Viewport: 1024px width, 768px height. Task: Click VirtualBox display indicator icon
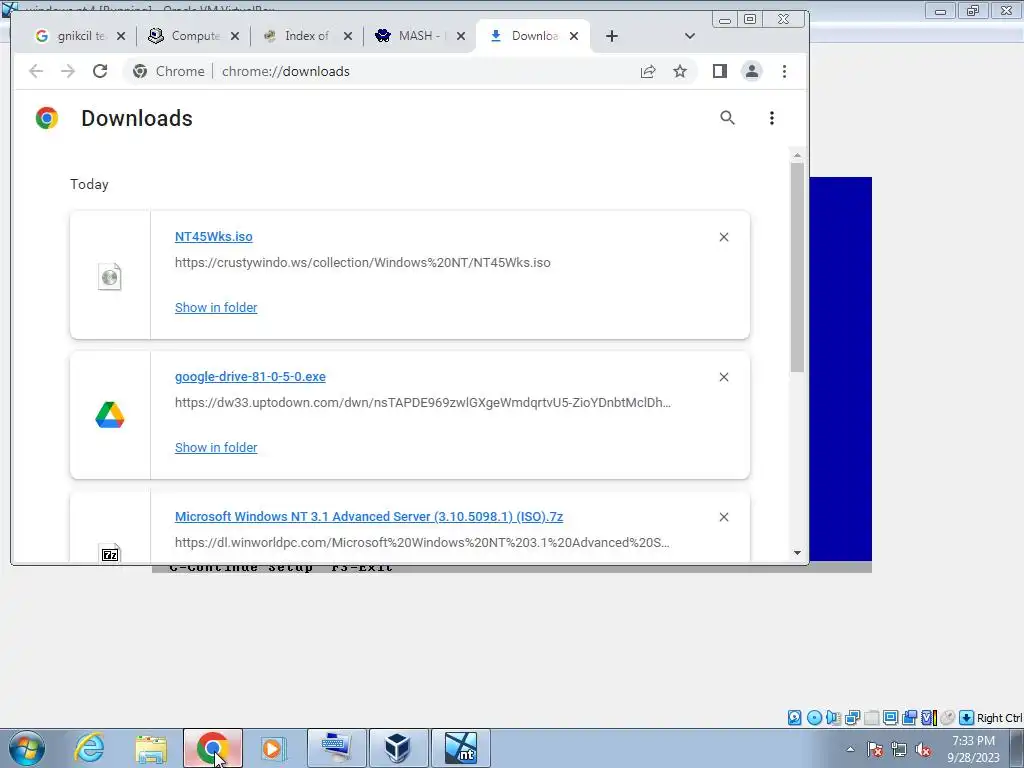pos(890,718)
